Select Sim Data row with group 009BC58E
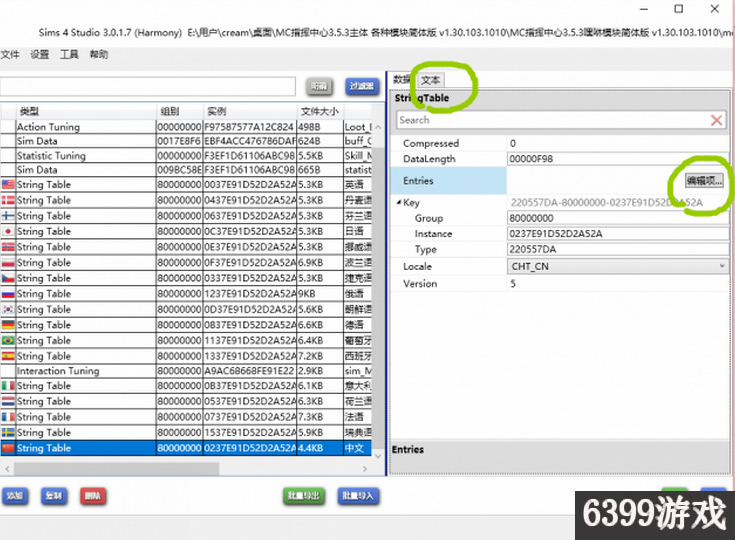735x540 pixels. tap(186, 170)
